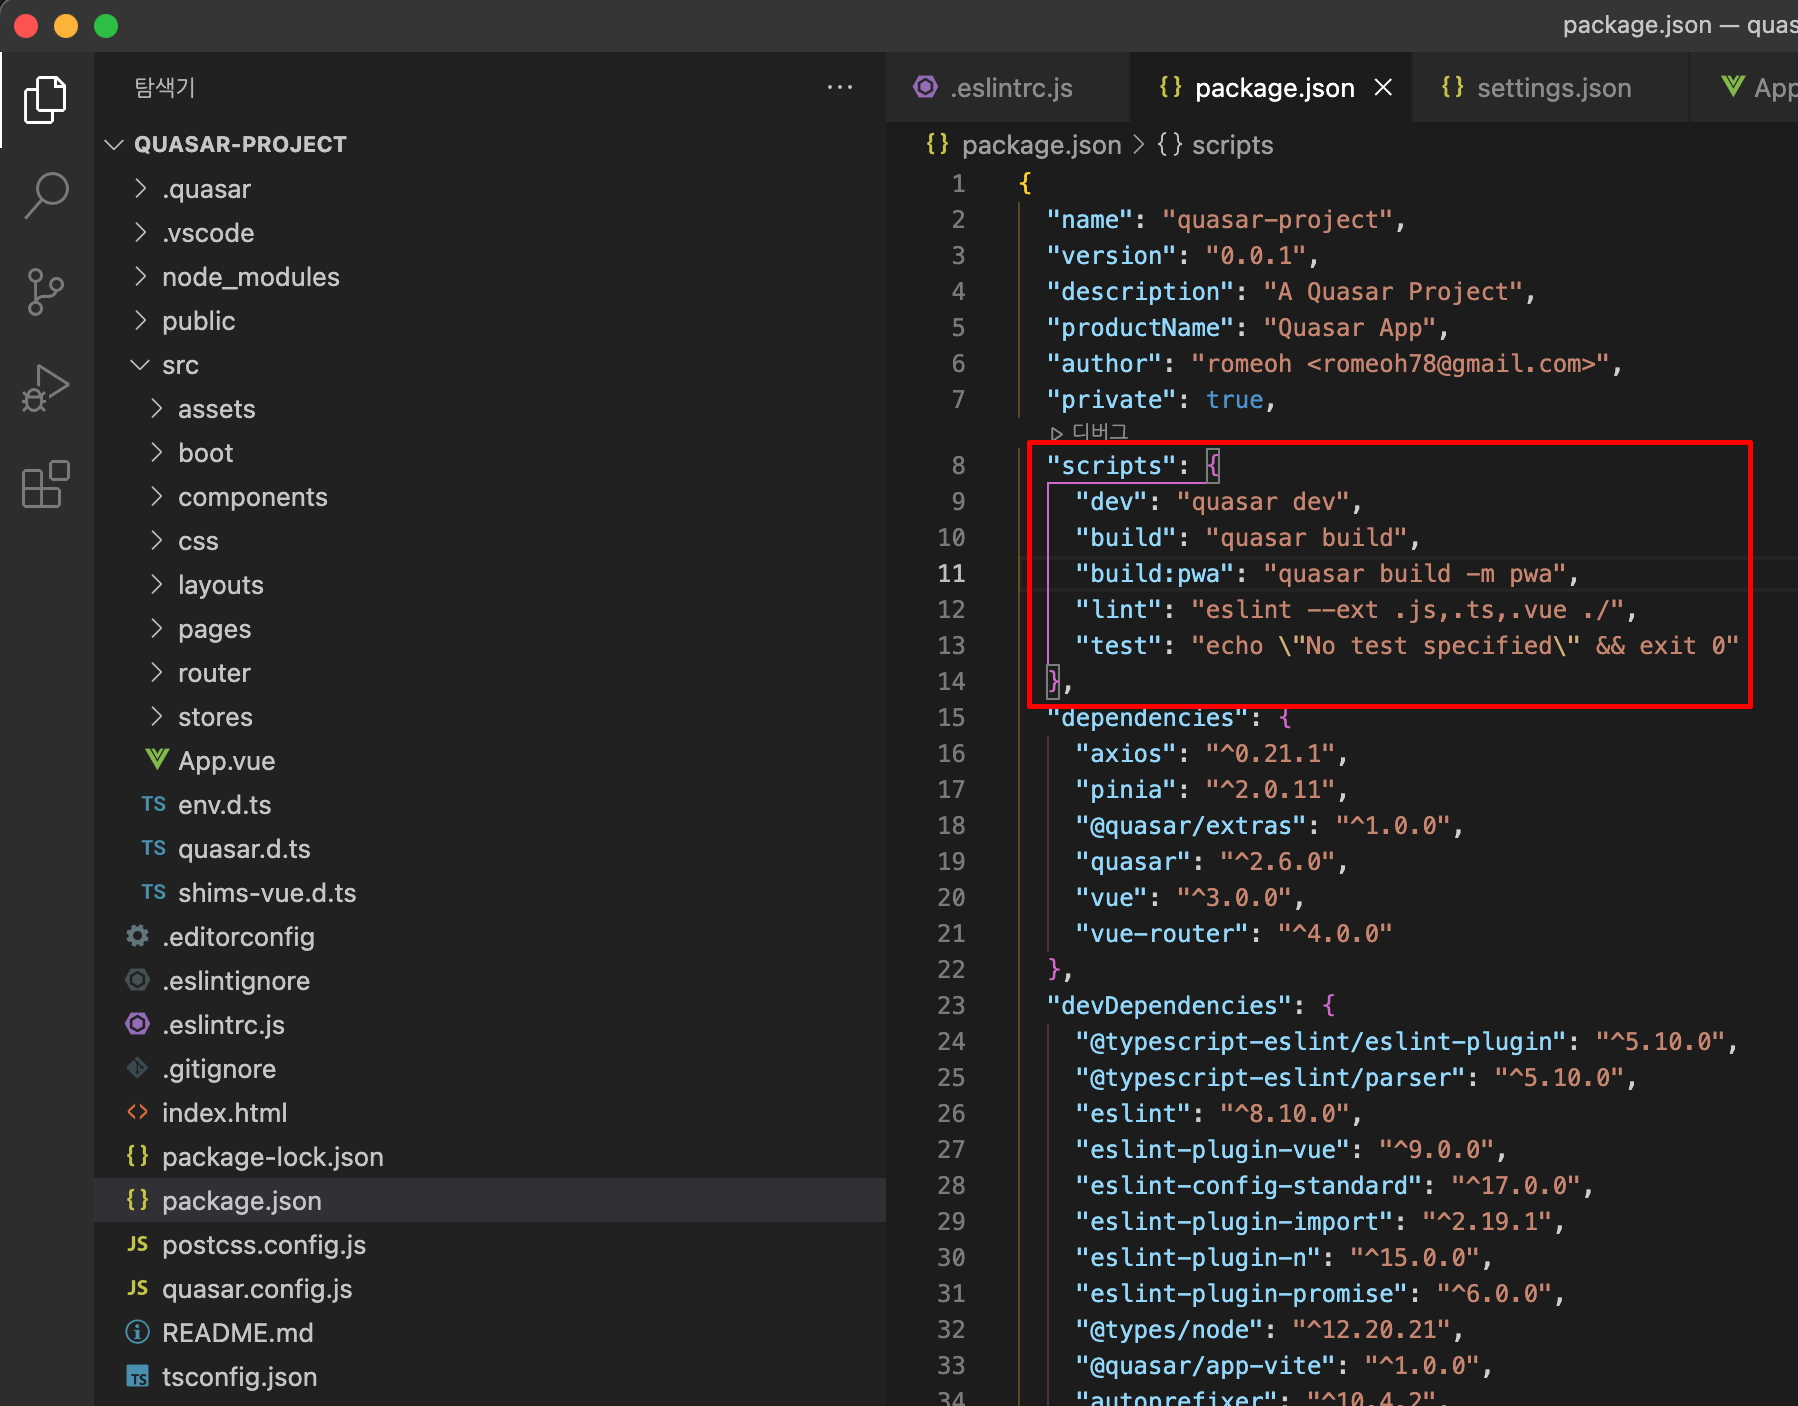Click the "dependencies" key on line 15
The height and width of the screenshot is (1406, 1798).
click(1147, 717)
